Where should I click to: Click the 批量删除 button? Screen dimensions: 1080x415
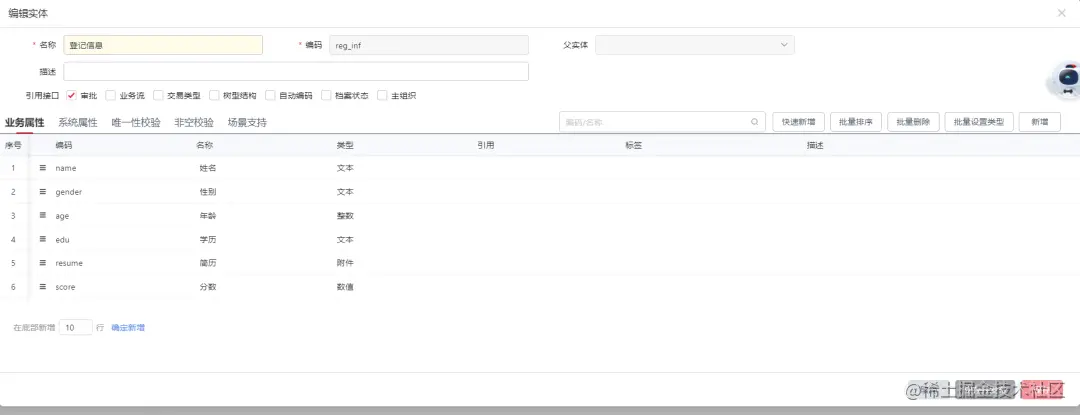[x=913, y=122]
